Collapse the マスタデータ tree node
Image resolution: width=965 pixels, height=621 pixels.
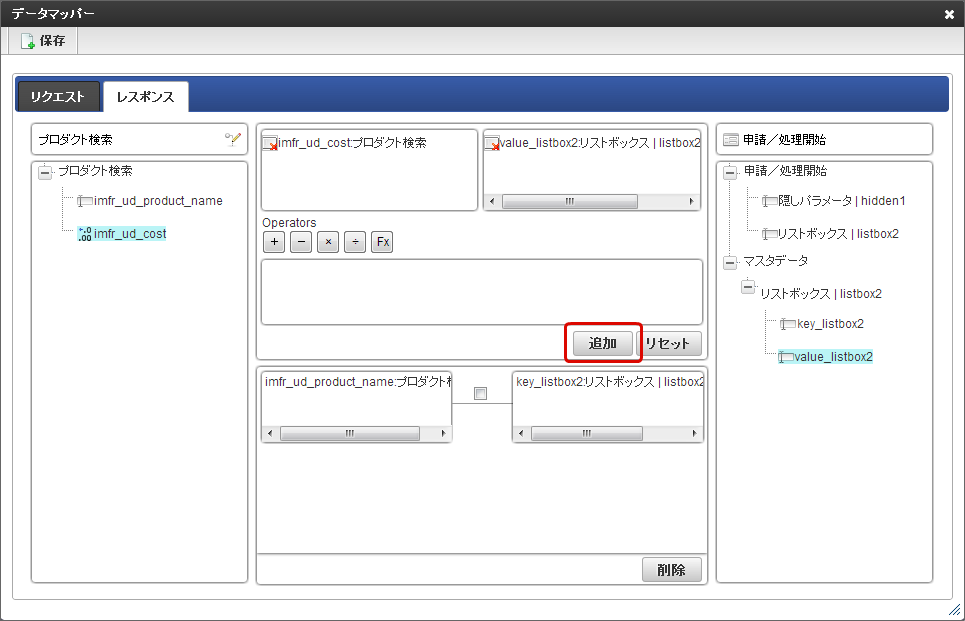coord(730,263)
